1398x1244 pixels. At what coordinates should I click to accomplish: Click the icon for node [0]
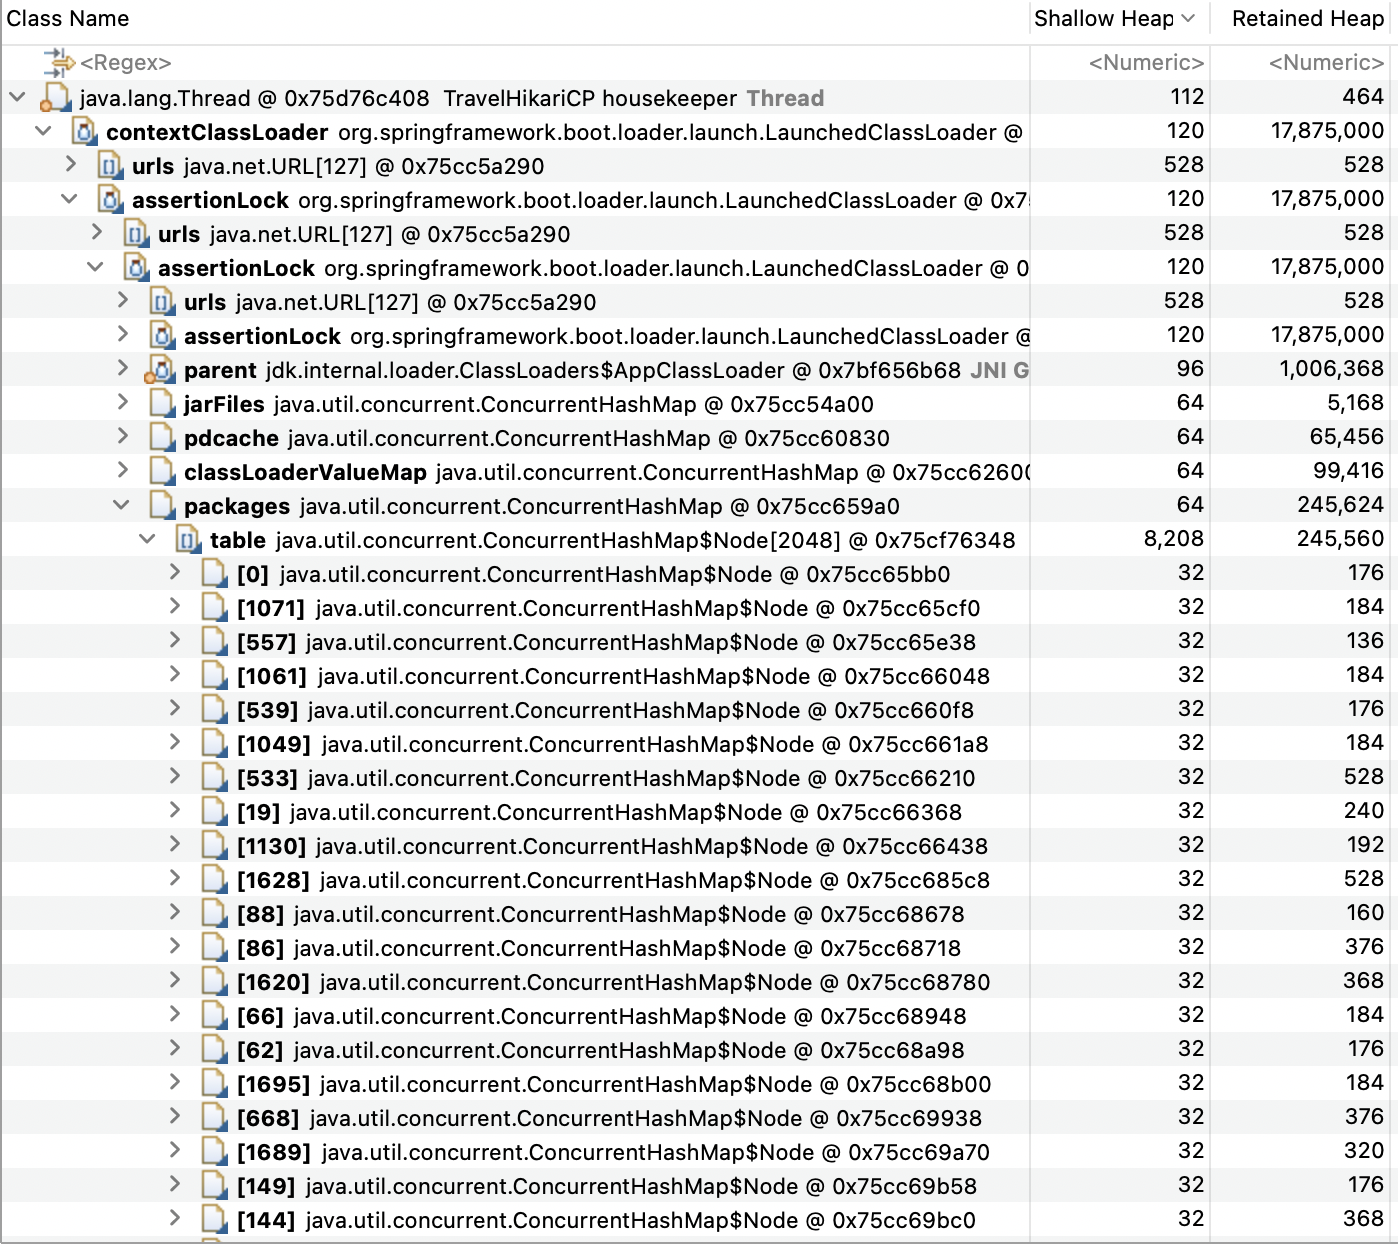pyautogui.click(x=214, y=574)
